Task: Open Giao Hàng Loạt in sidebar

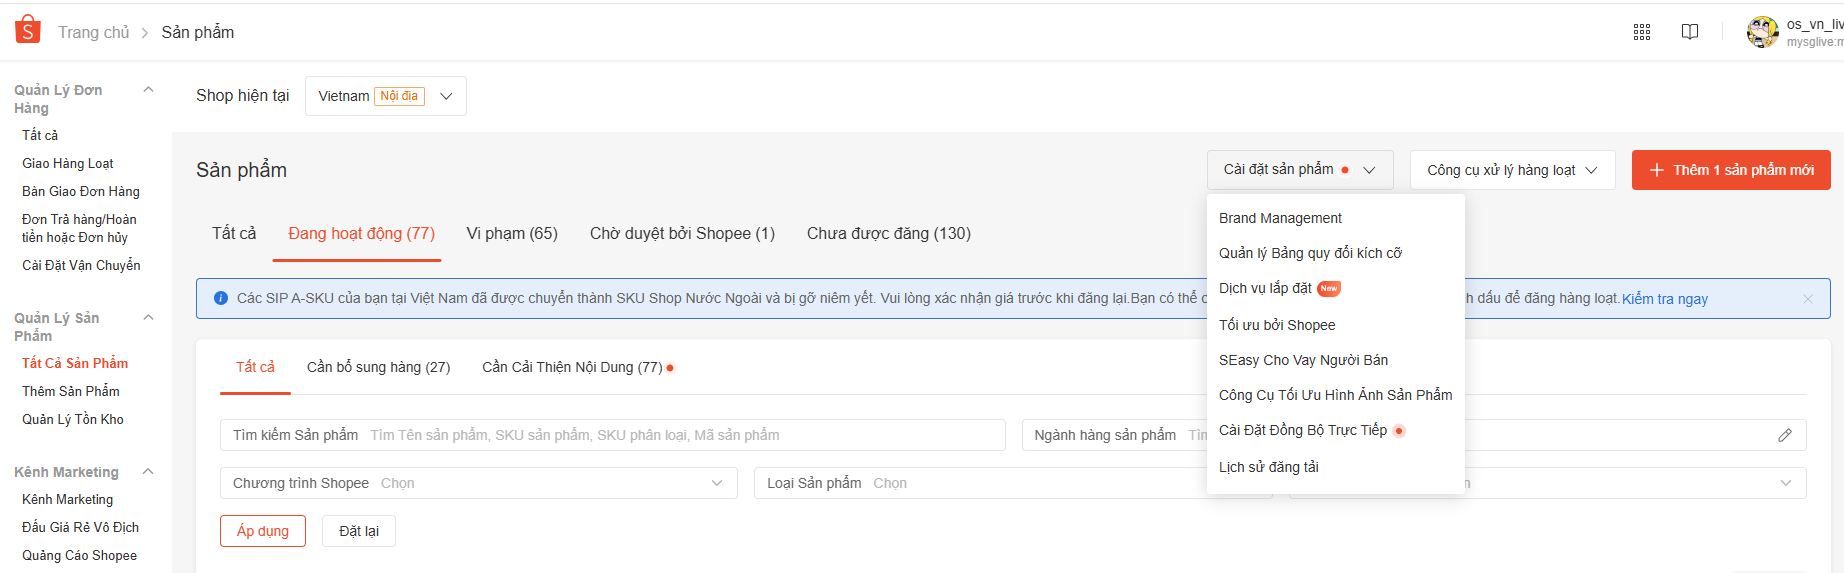Action: tap(68, 163)
